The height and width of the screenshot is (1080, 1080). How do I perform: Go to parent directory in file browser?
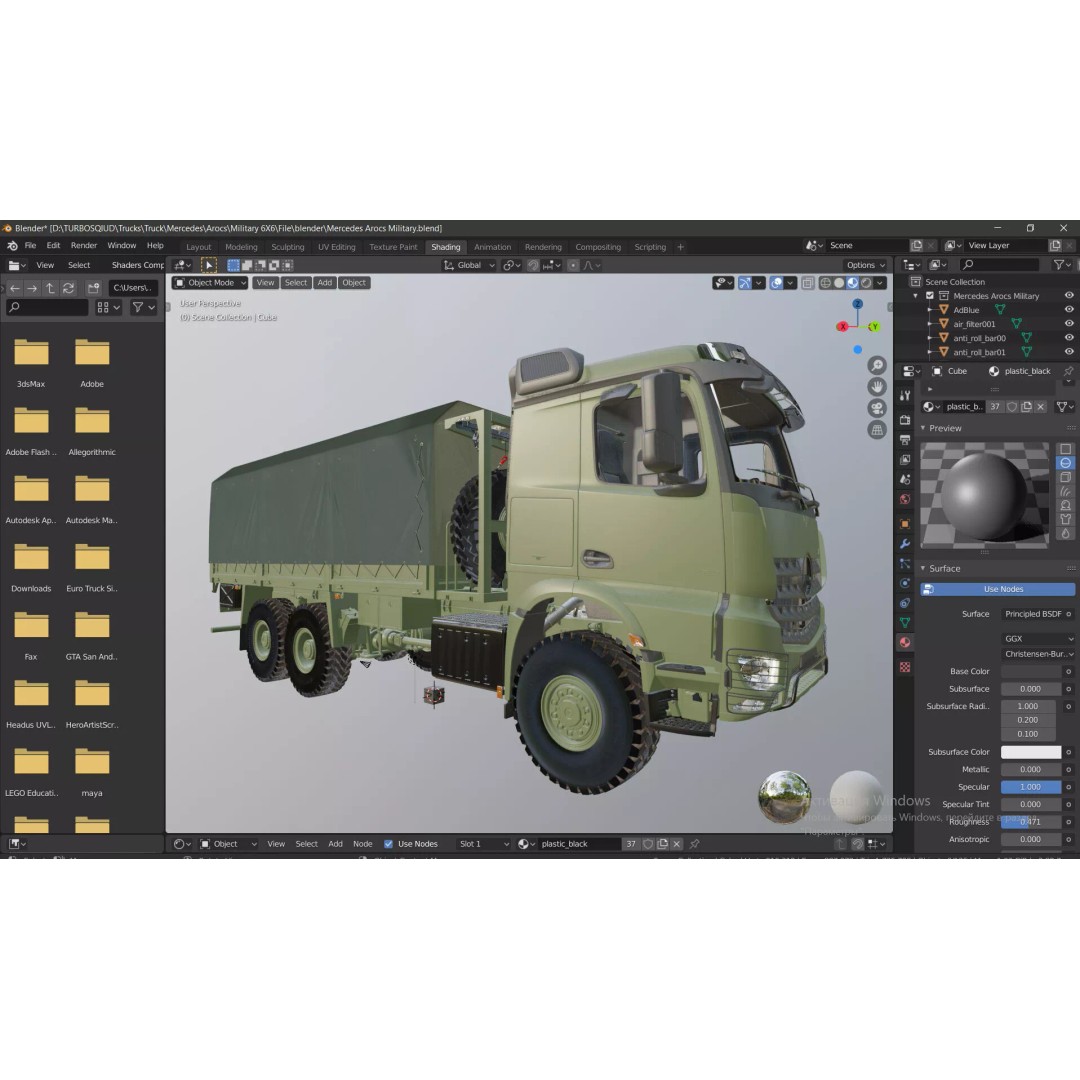50,288
